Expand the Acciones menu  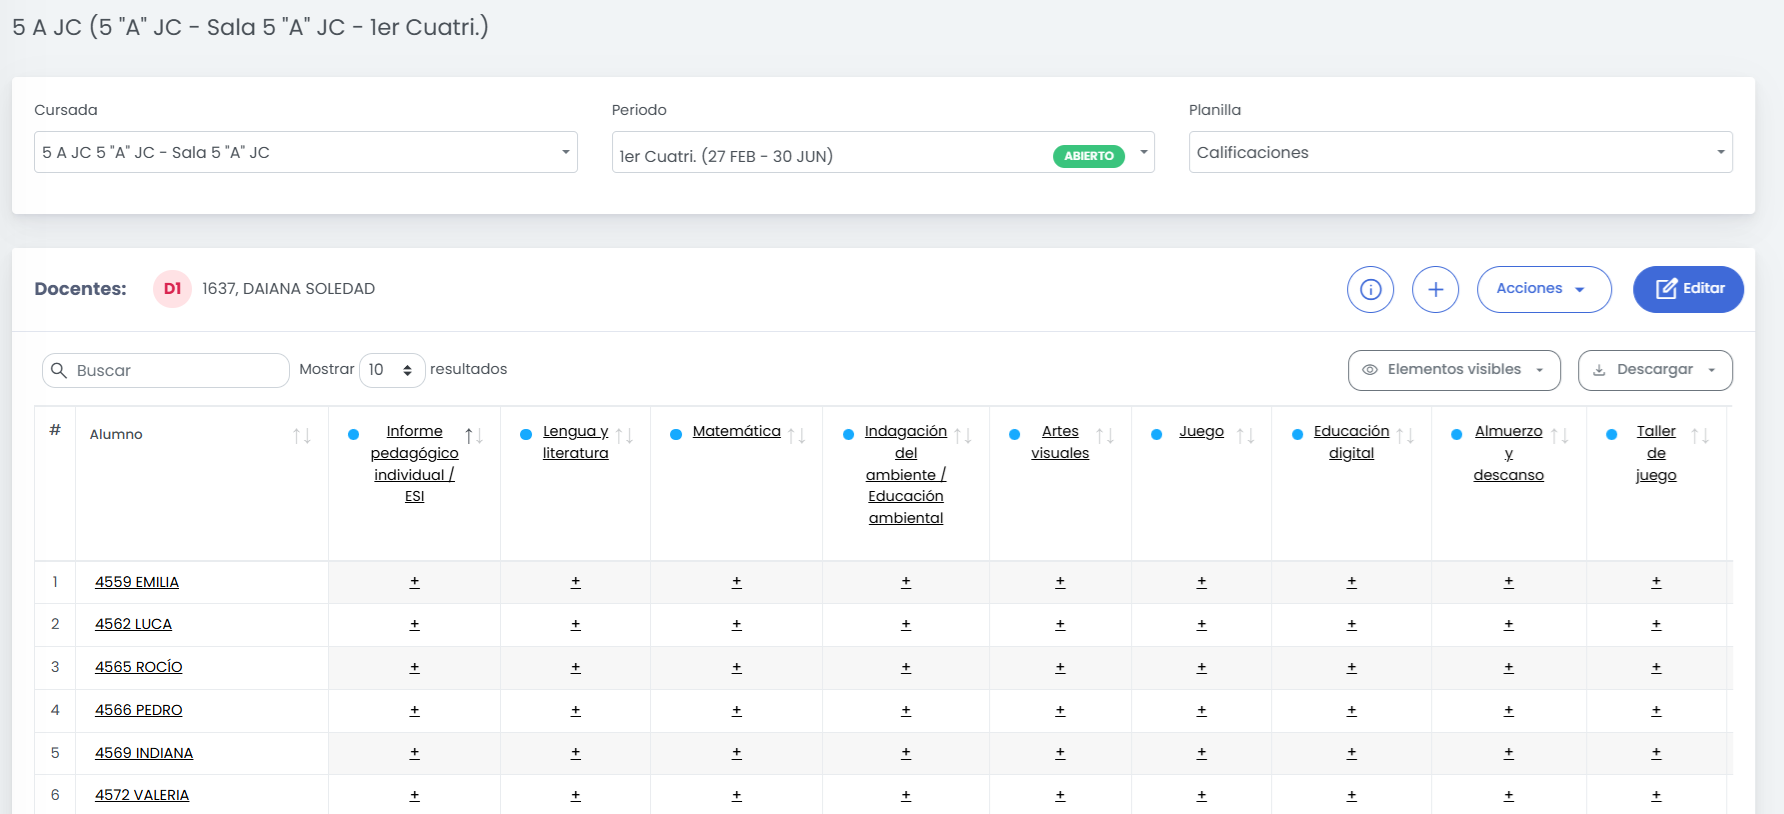(x=1544, y=289)
